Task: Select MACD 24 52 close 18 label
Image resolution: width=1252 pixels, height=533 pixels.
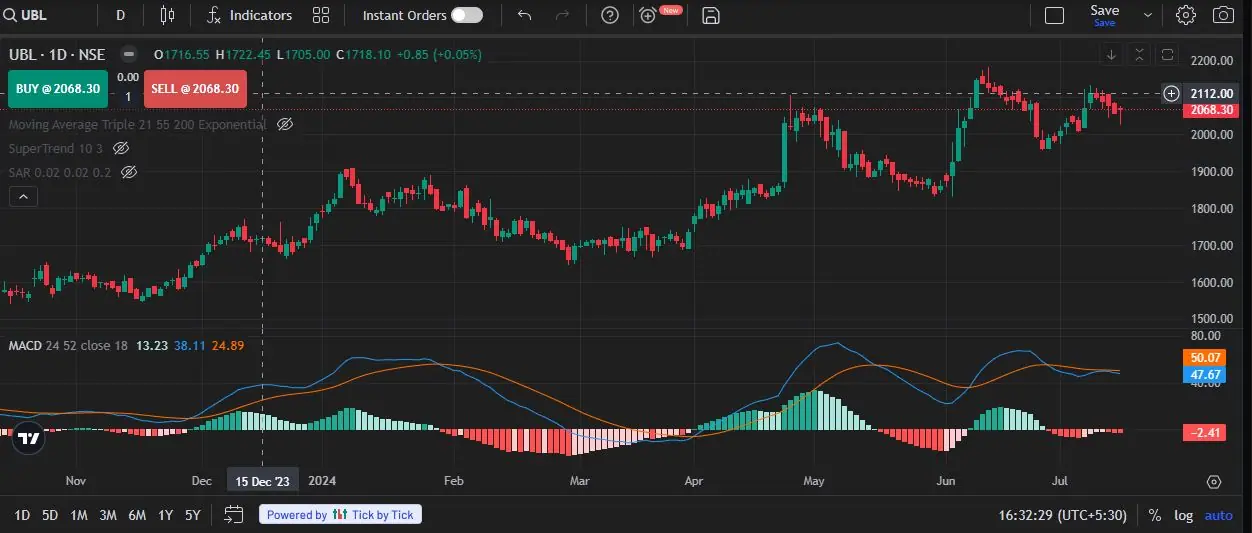Action: pos(69,345)
